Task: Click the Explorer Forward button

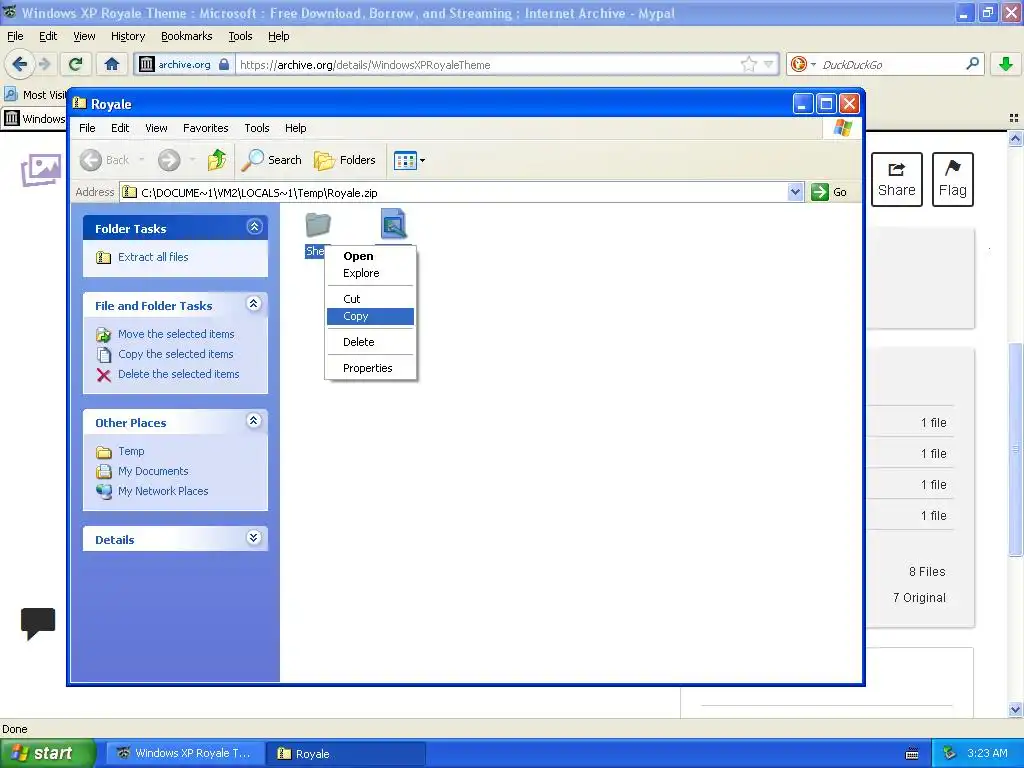Action: pos(169,160)
